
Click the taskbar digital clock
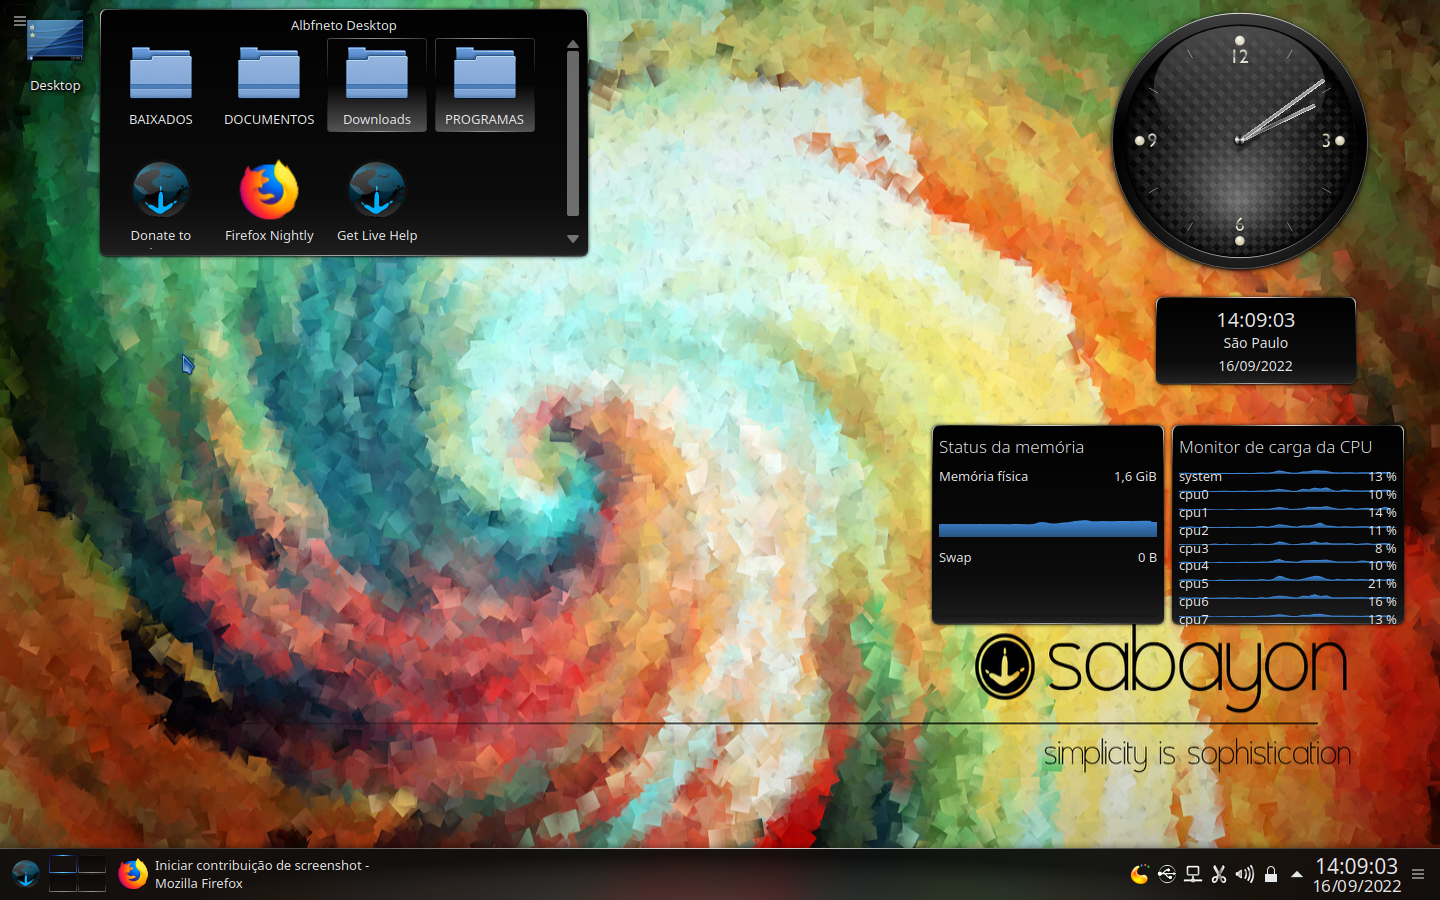1356,875
